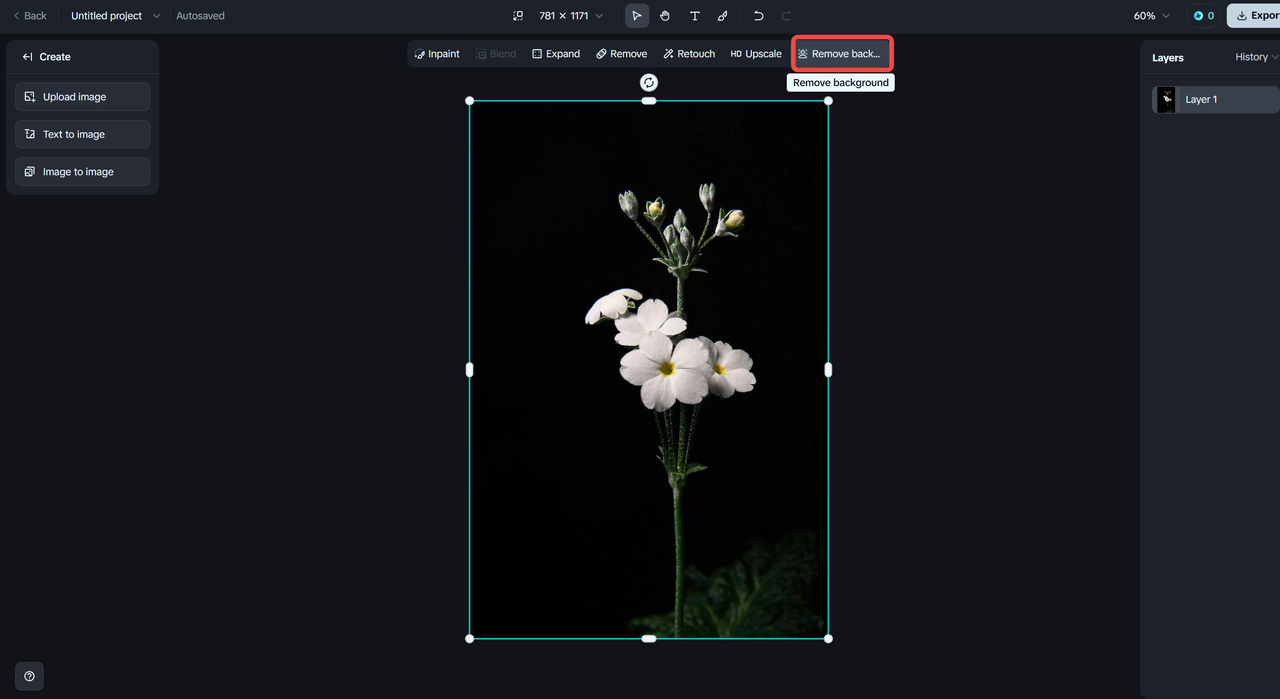Open the 60% zoom level dropdown

tap(1151, 16)
